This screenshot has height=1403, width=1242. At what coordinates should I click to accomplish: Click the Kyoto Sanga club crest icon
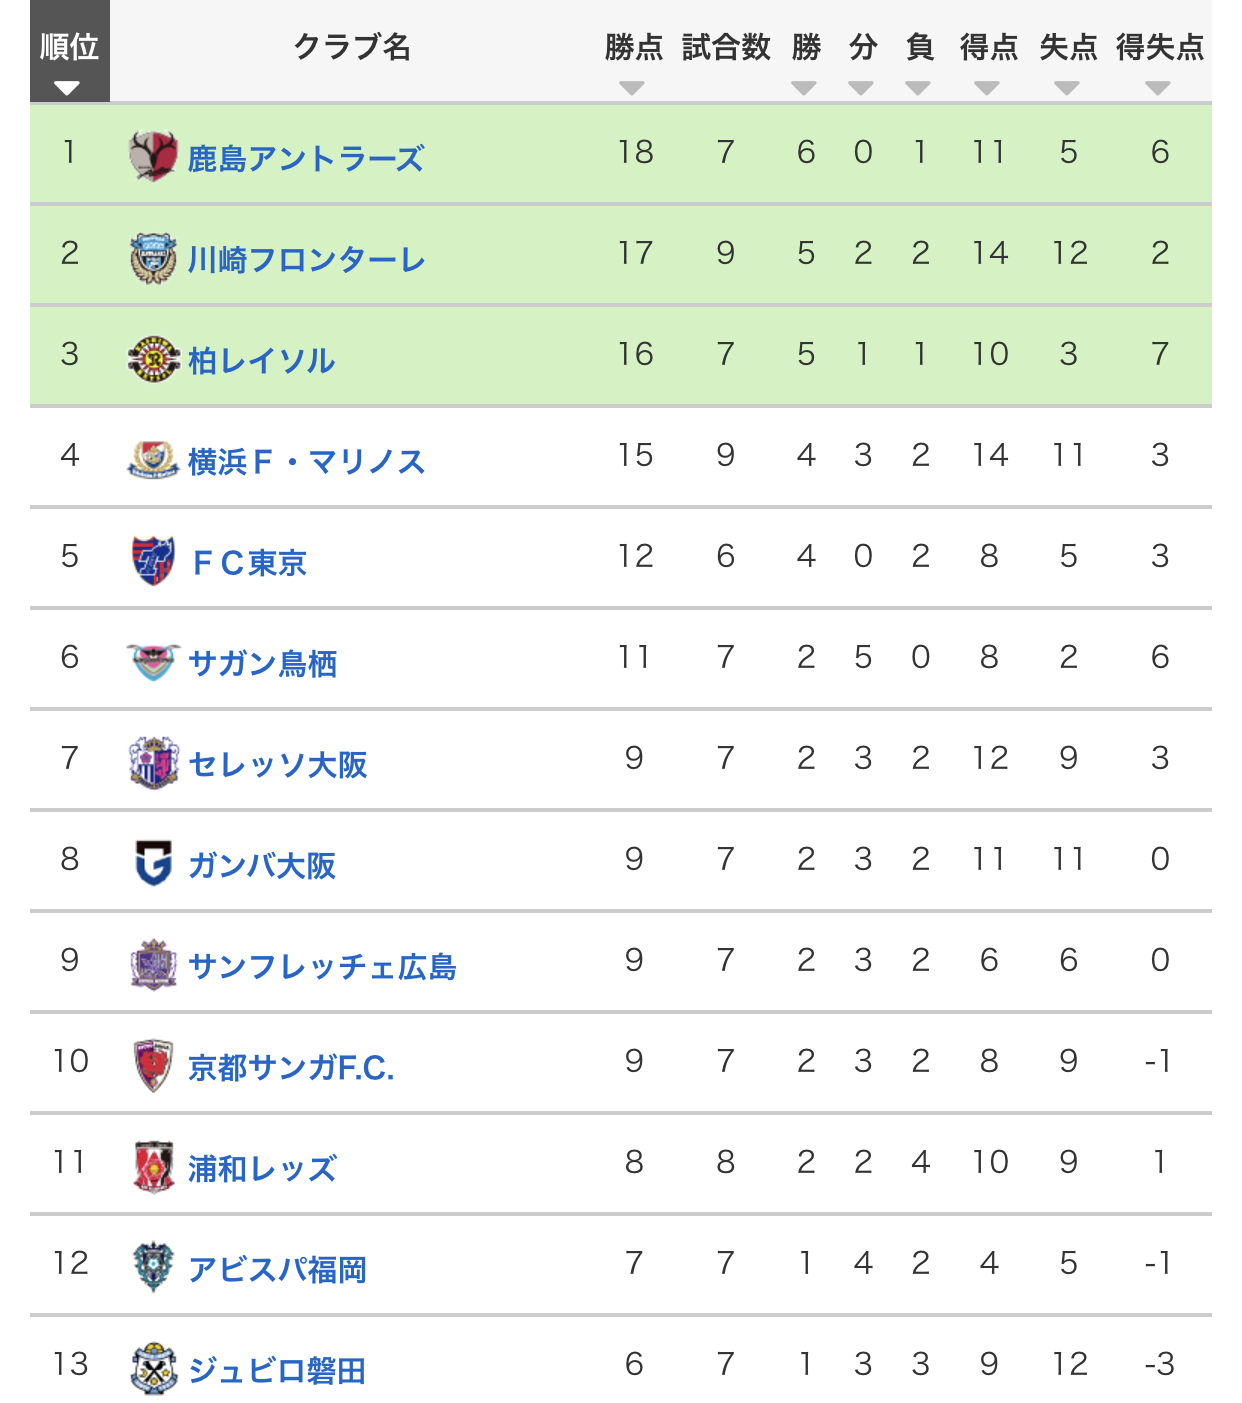coord(153,1065)
